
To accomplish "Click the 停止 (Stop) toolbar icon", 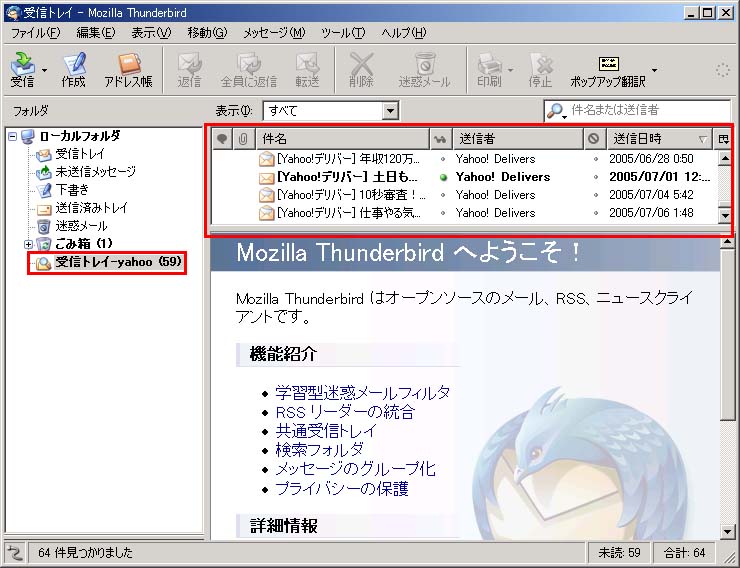I will (x=540, y=69).
